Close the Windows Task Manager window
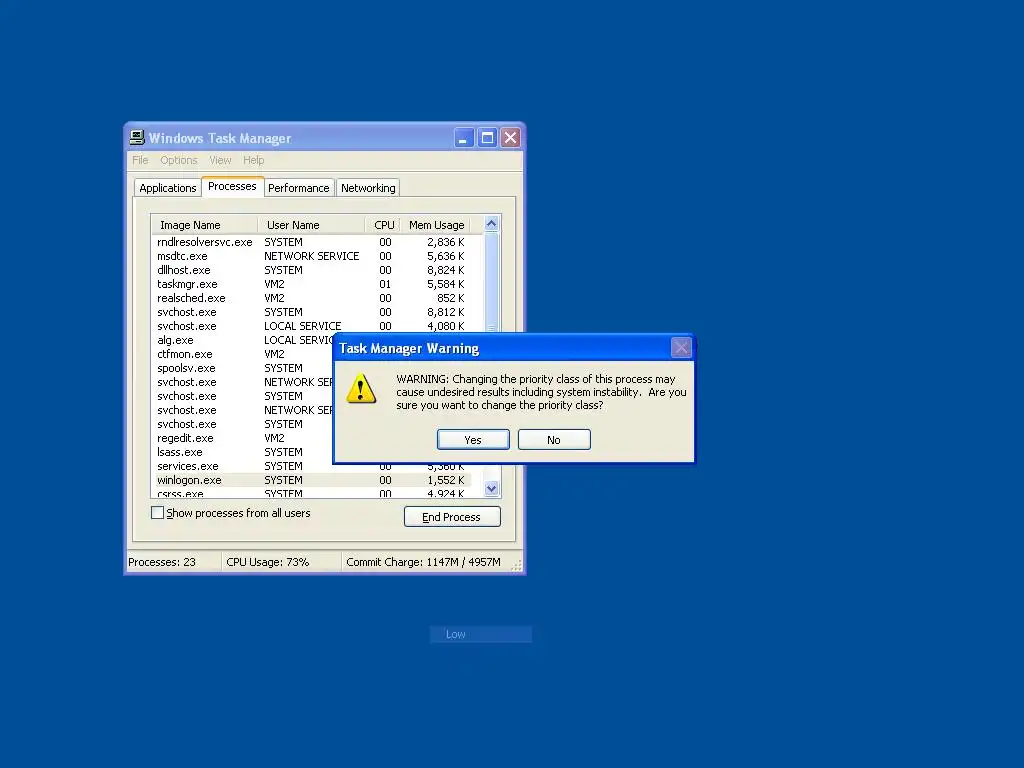The width and height of the screenshot is (1024, 768). (511, 137)
